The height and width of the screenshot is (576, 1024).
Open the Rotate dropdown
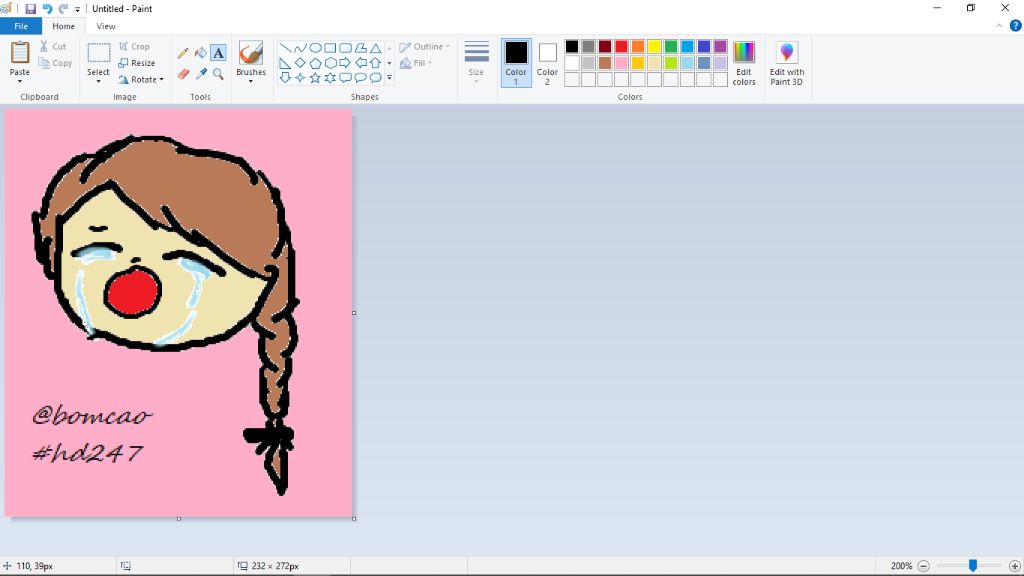click(x=140, y=80)
